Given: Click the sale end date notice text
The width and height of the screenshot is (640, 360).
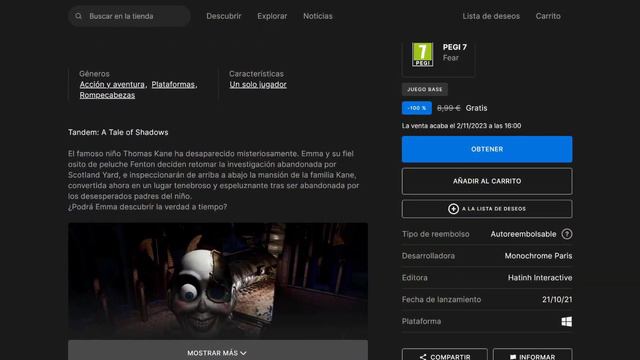Looking at the screenshot, I should point(461,126).
